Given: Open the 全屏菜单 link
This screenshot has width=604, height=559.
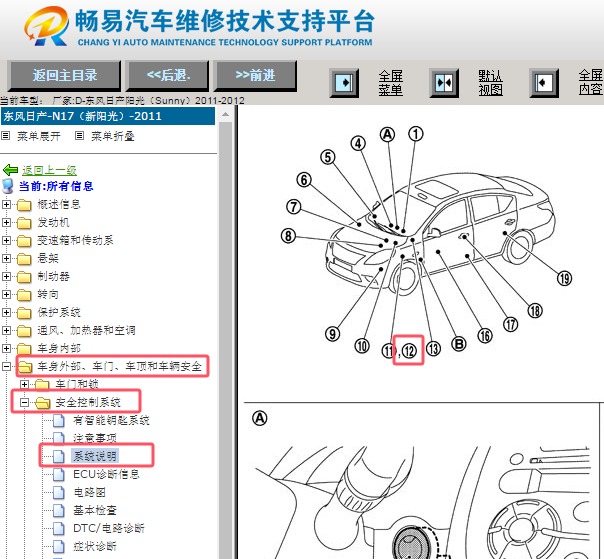Looking at the screenshot, I should coord(391,83).
